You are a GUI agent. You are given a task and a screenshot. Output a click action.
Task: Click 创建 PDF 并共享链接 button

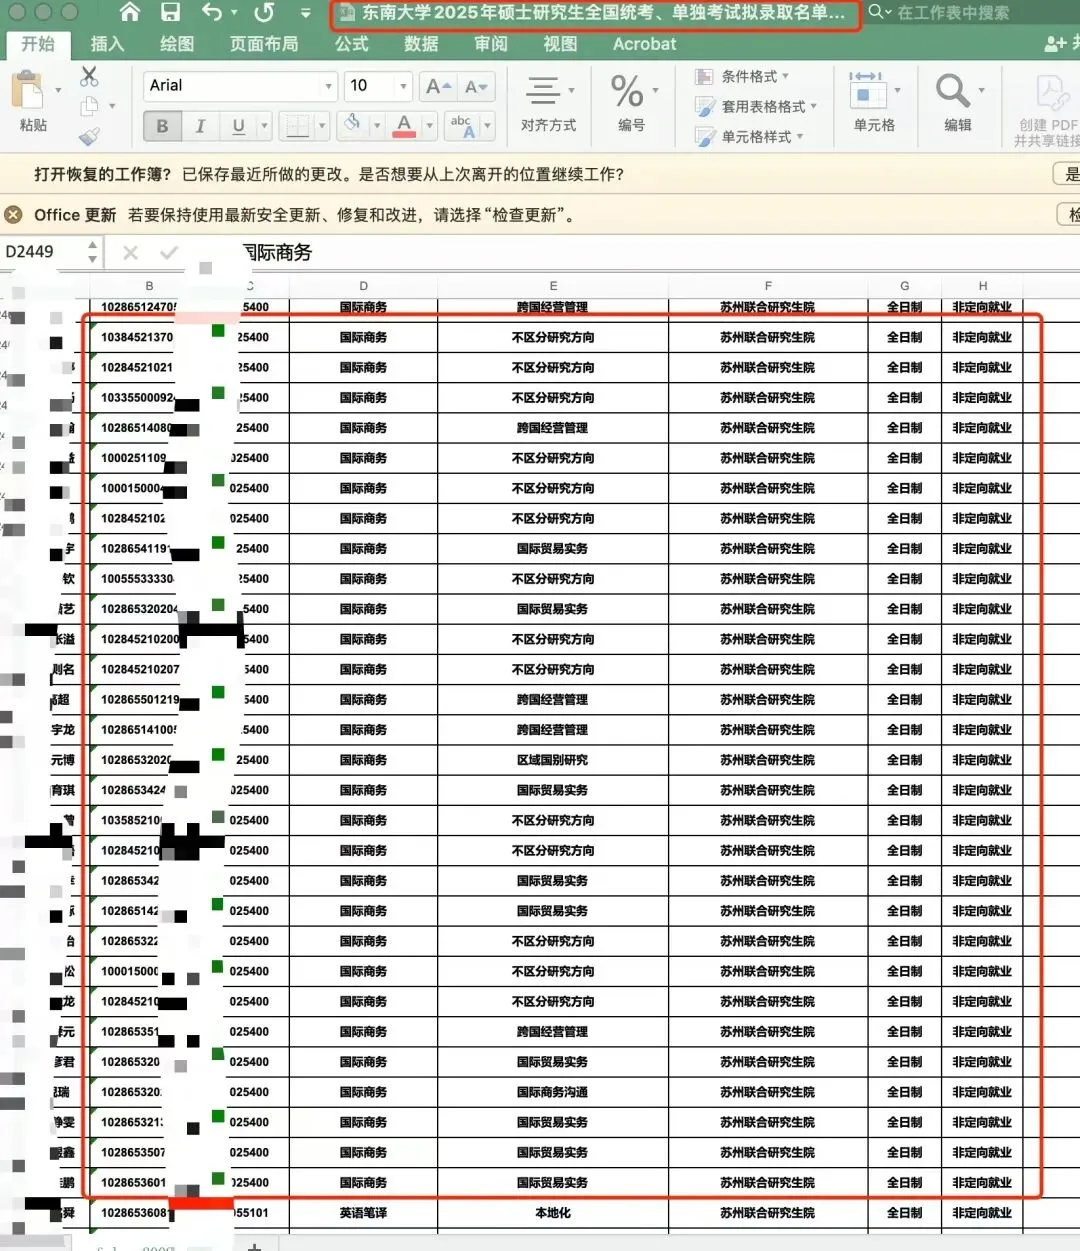pyautogui.click(x=1048, y=108)
